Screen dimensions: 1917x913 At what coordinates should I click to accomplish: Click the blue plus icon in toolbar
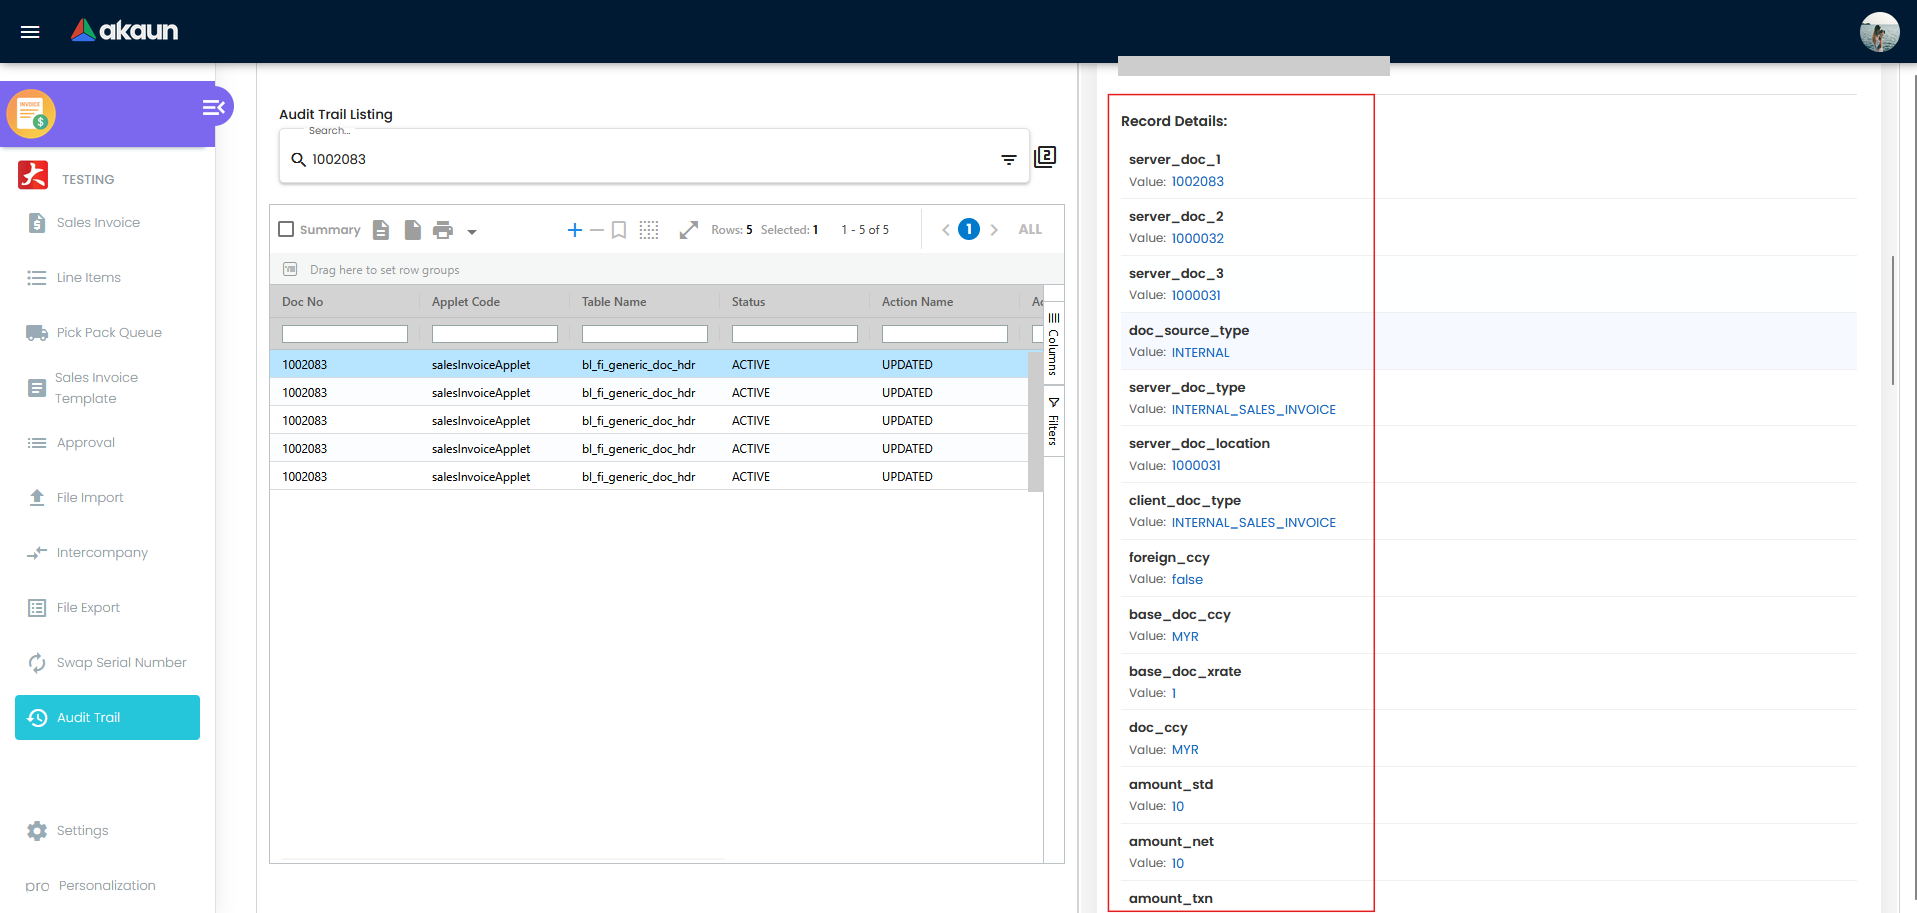pyautogui.click(x=575, y=230)
